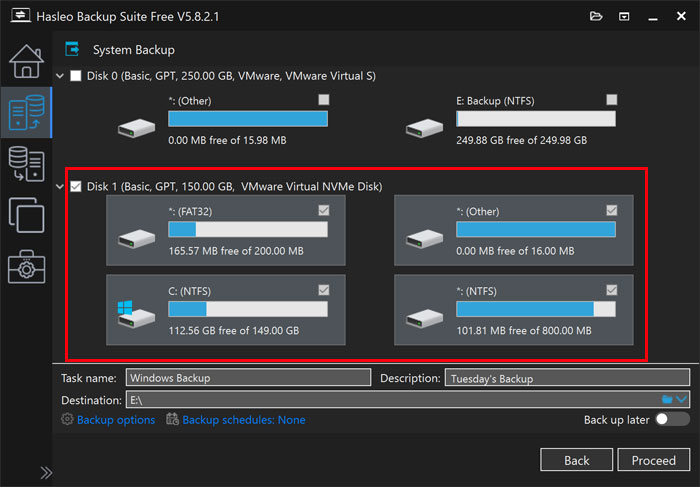
Task: Click the System Backup title text
Action: tap(133, 50)
